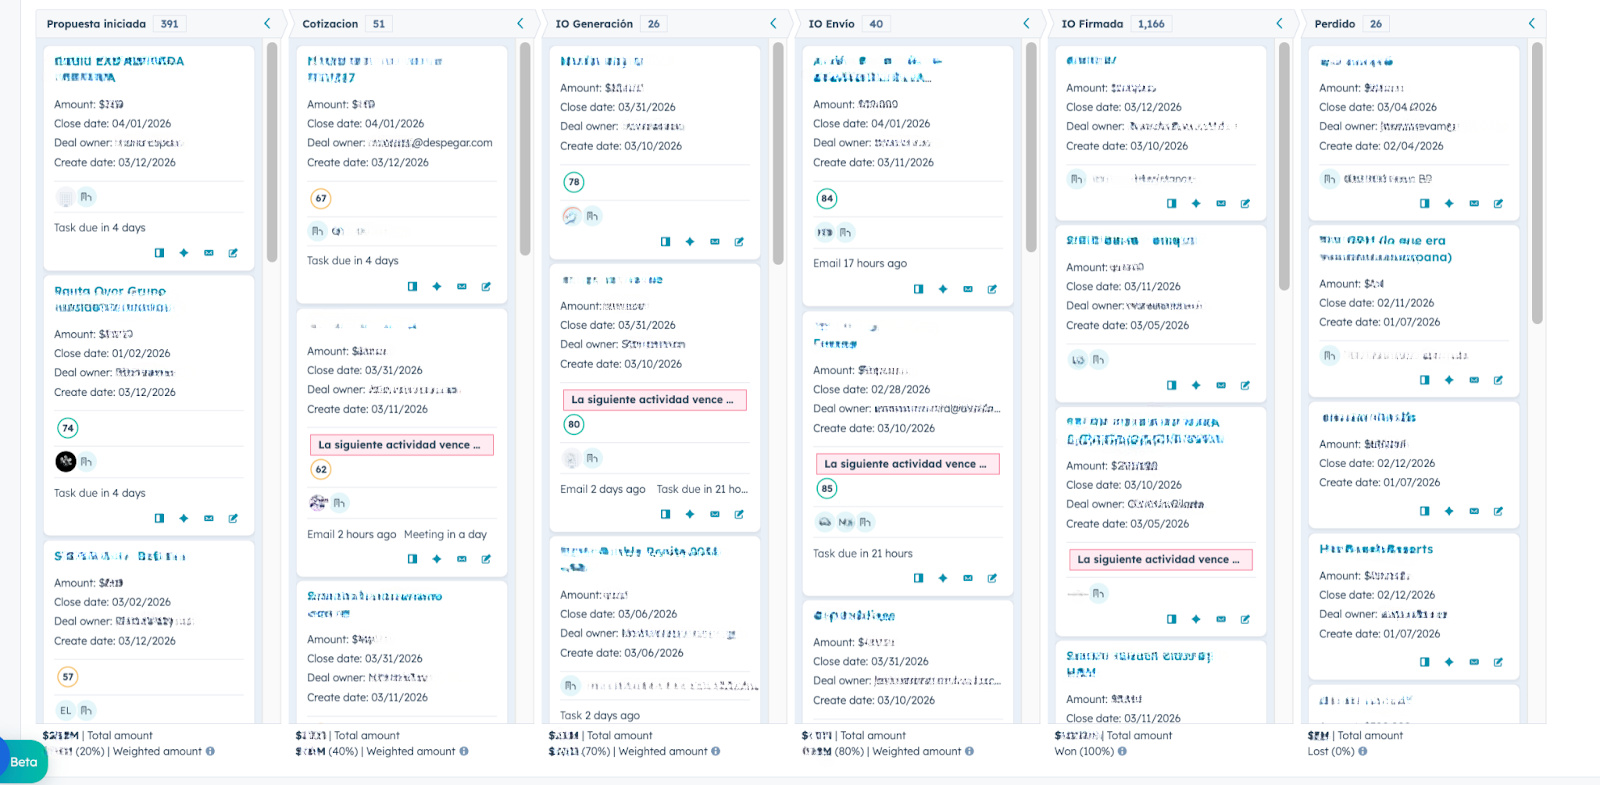
Task: Click AI sparkle on Propuesta iniciada card closing 04/01/2026
Action: click(184, 253)
